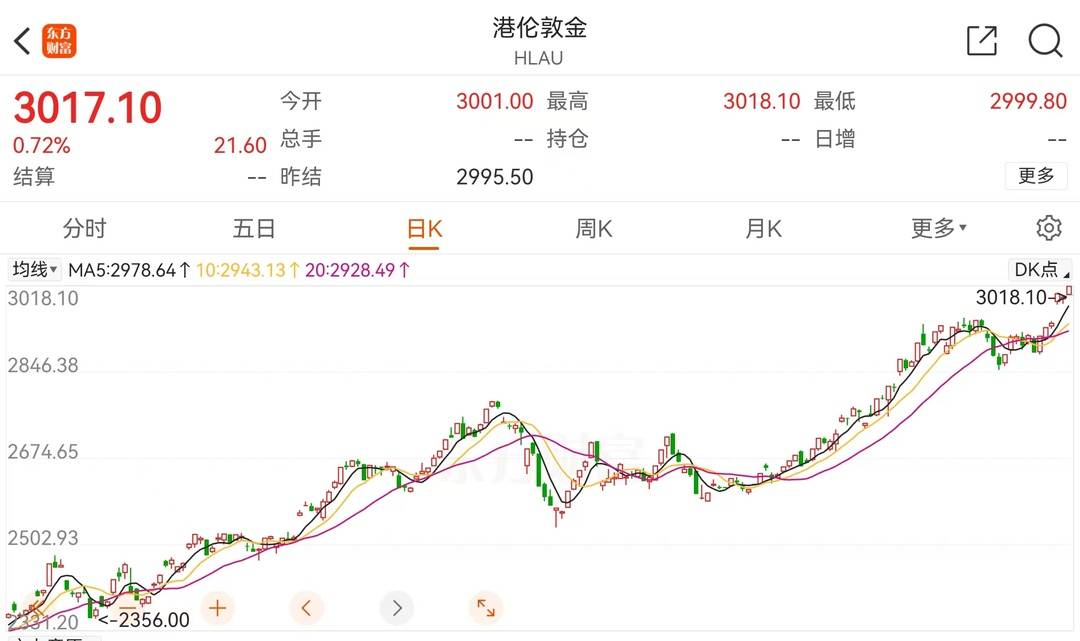This screenshot has height=641, width=1080.
Task: Shift chart earlier with left chevron button
Action: [307, 607]
